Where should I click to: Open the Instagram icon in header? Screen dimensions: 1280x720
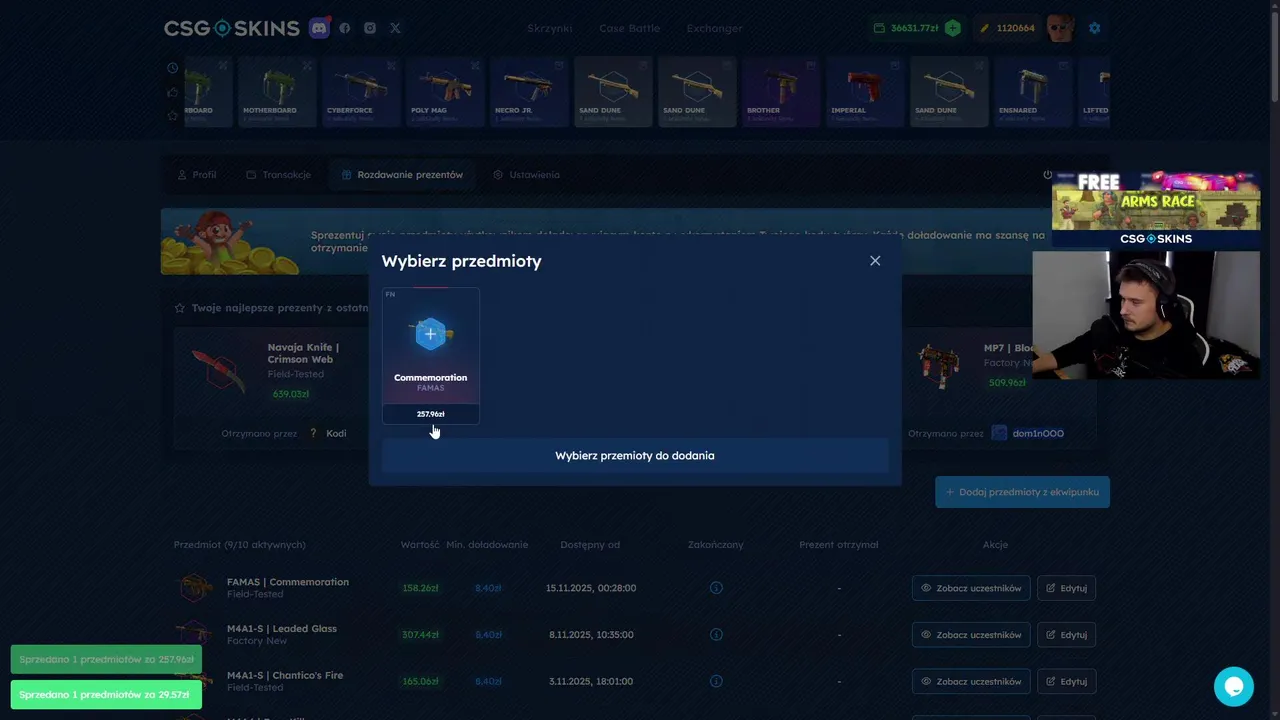[370, 28]
